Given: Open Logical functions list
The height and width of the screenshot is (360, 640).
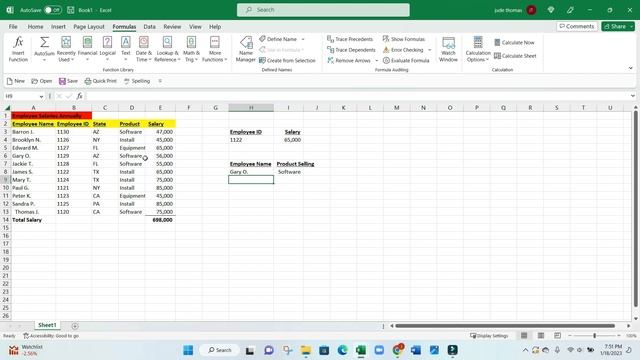Looking at the screenshot, I should [x=107, y=49].
